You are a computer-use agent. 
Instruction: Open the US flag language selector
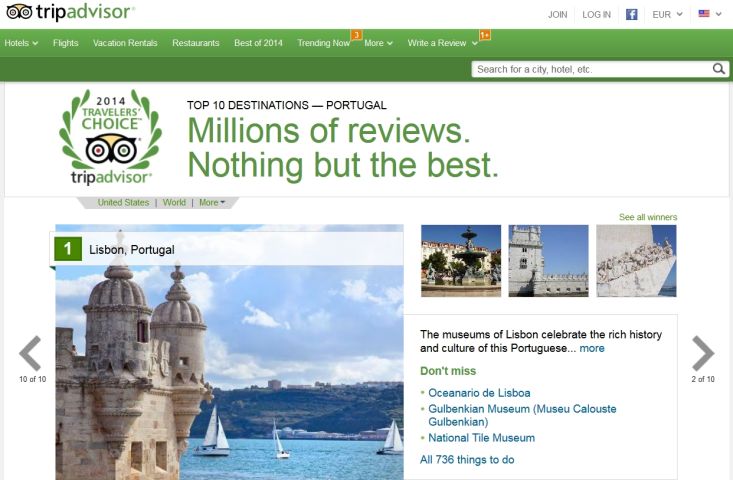click(x=709, y=15)
